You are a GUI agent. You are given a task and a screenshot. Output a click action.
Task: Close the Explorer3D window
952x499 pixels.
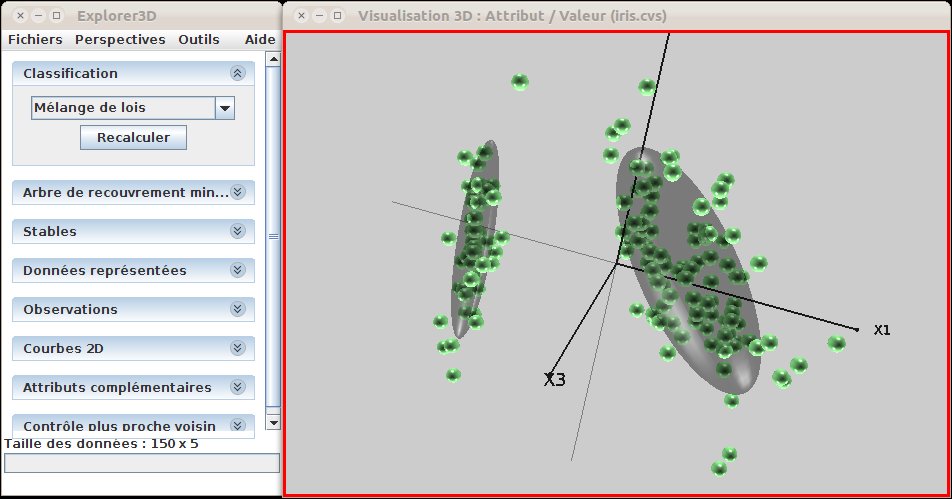(x=20, y=16)
